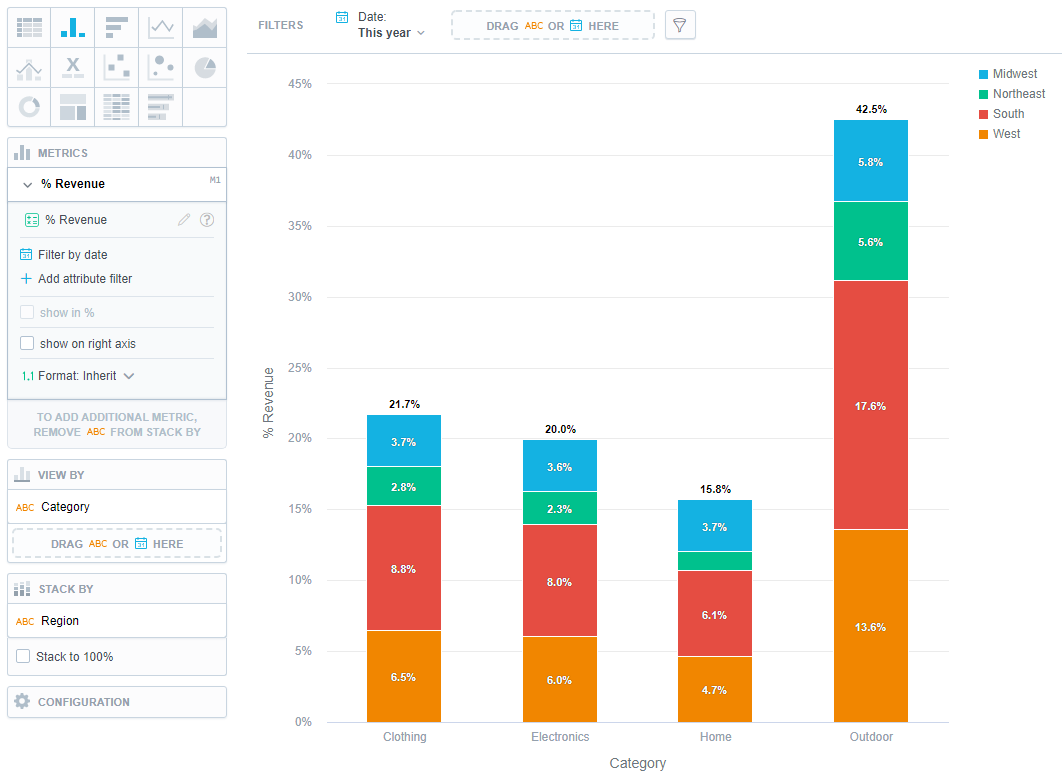Select the Area chart type
Screen dimensions: 1062x781
tap(205, 28)
